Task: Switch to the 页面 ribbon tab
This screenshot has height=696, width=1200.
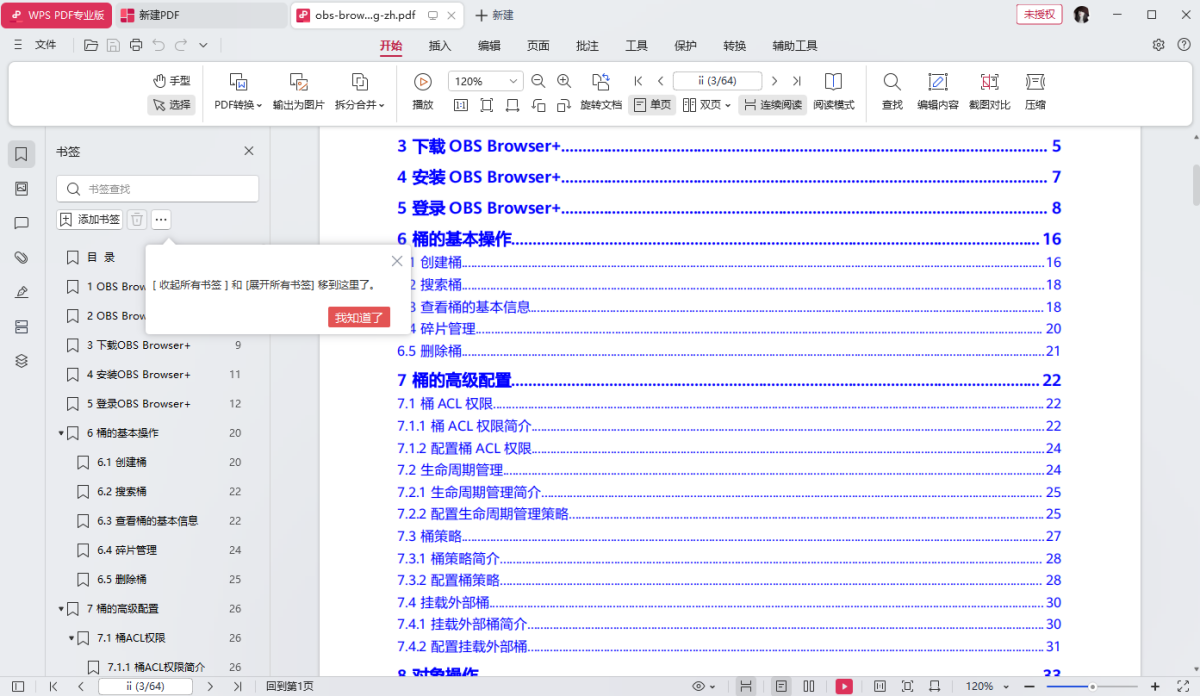Action: tap(538, 45)
